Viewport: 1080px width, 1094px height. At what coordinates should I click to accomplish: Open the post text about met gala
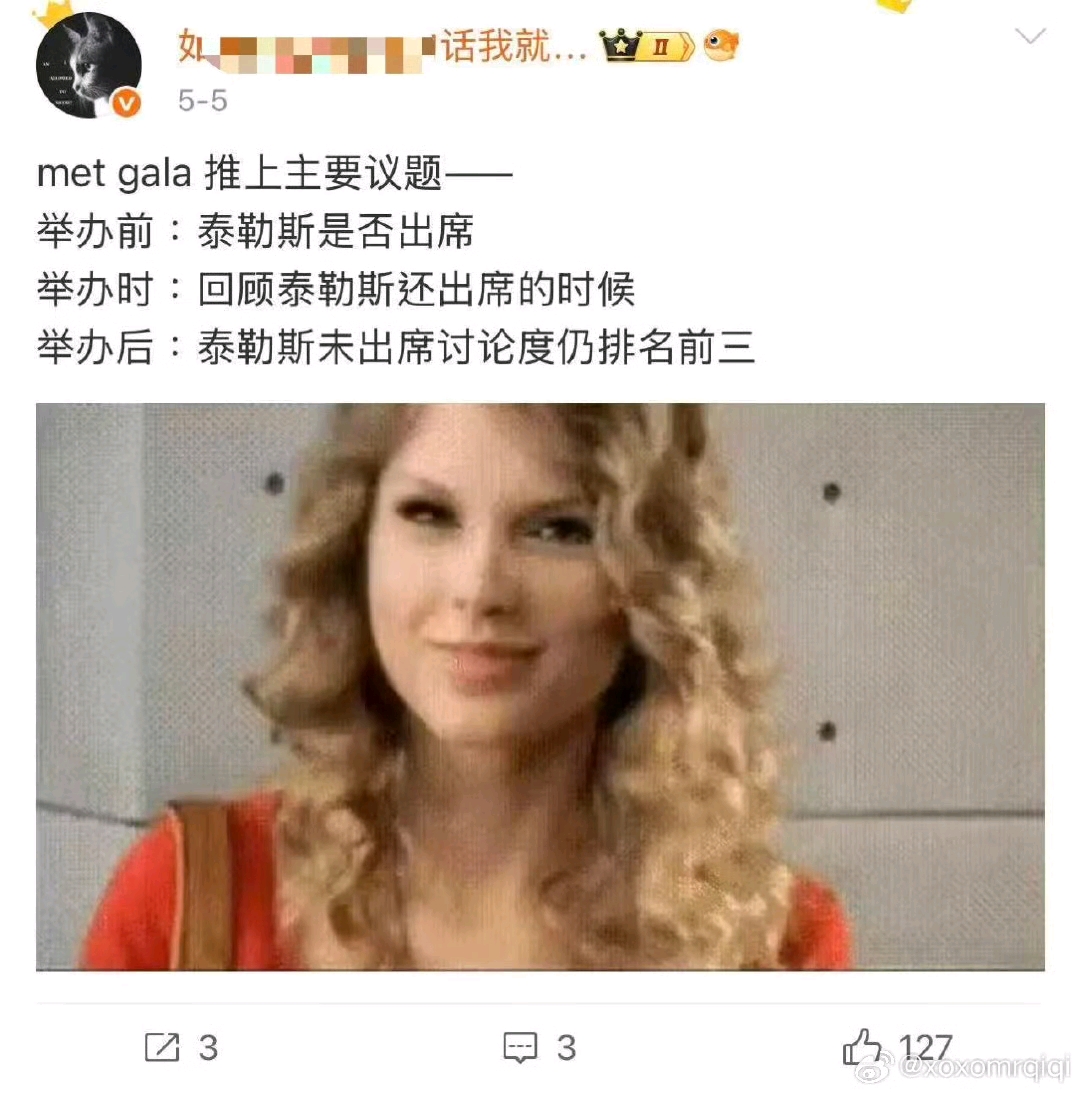(396, 260)
